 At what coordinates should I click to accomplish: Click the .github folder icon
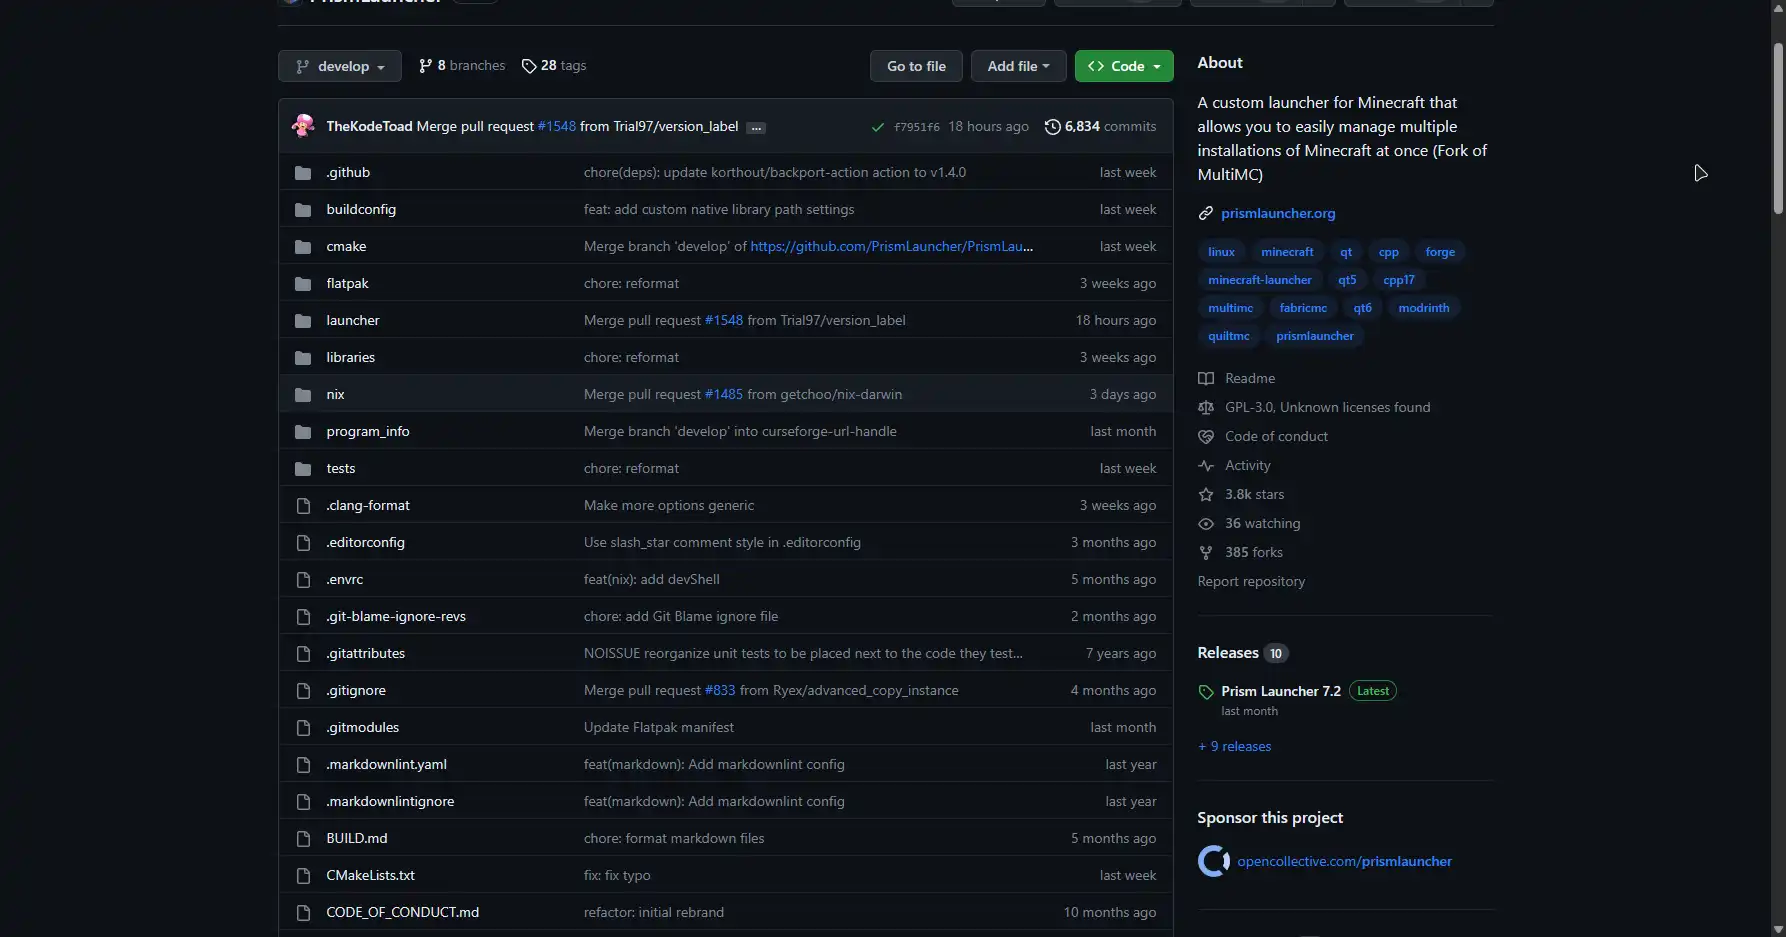[303, 172]
